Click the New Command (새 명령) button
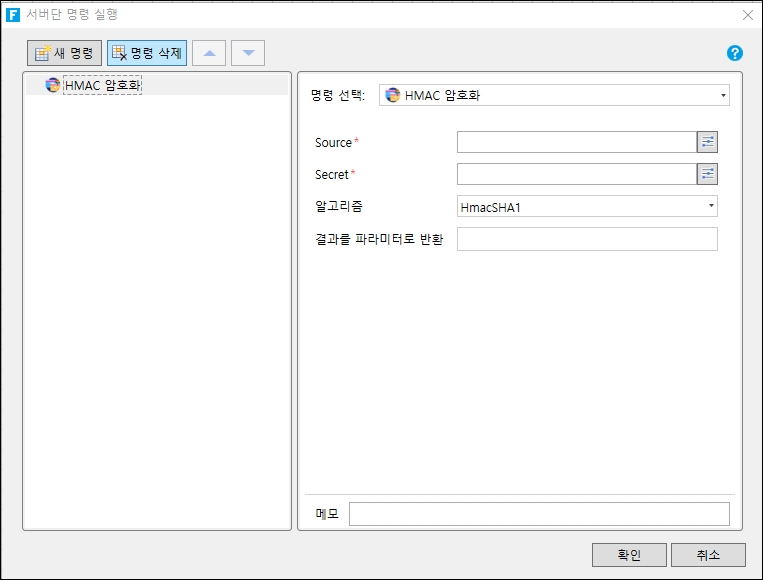 click(x=64, y=53)
